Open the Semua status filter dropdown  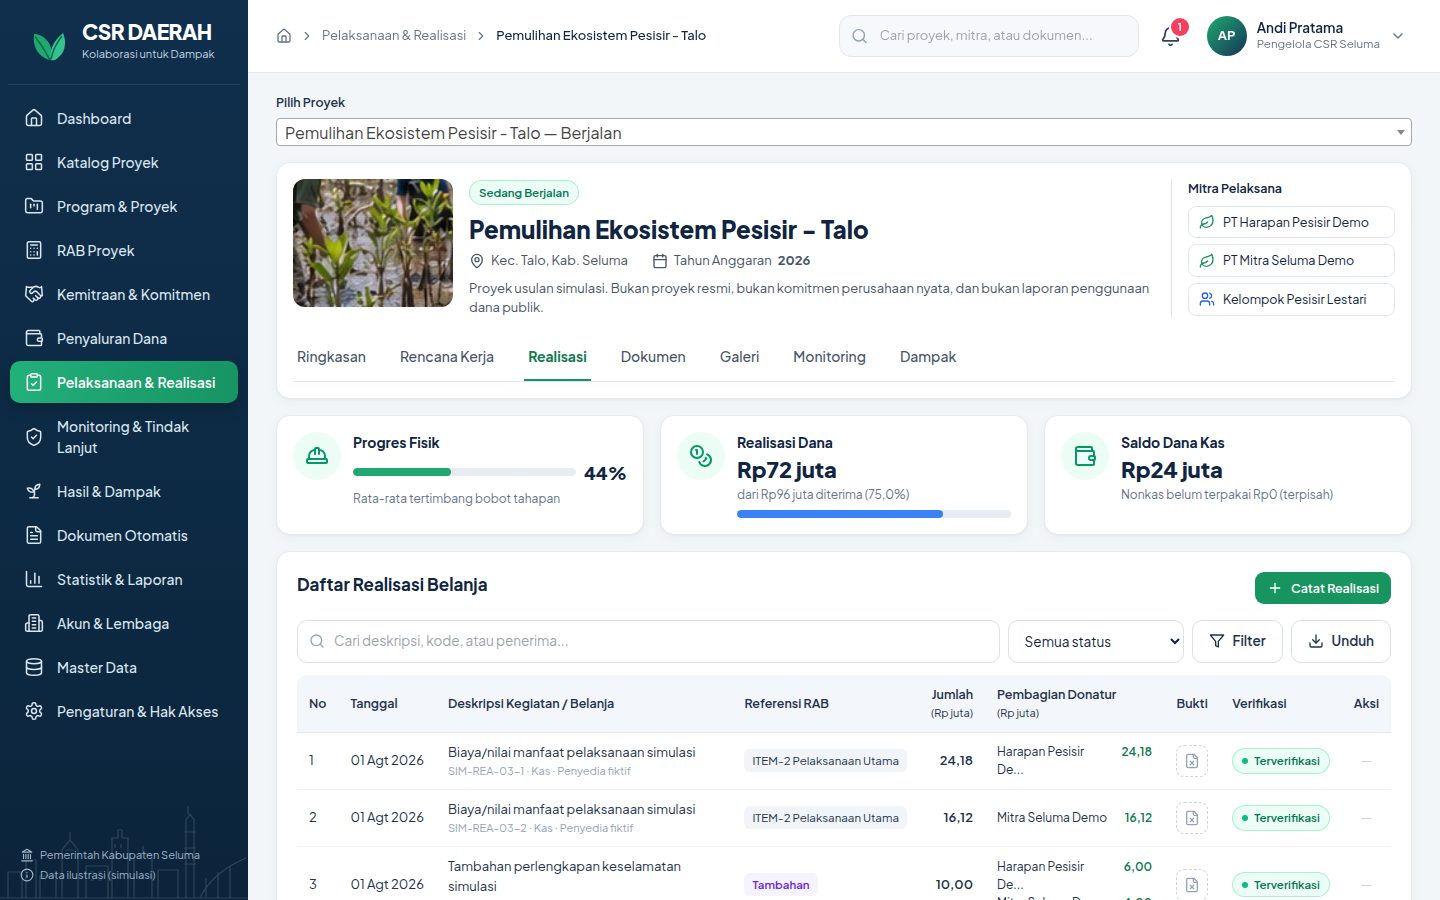(x=1096, y=641)
